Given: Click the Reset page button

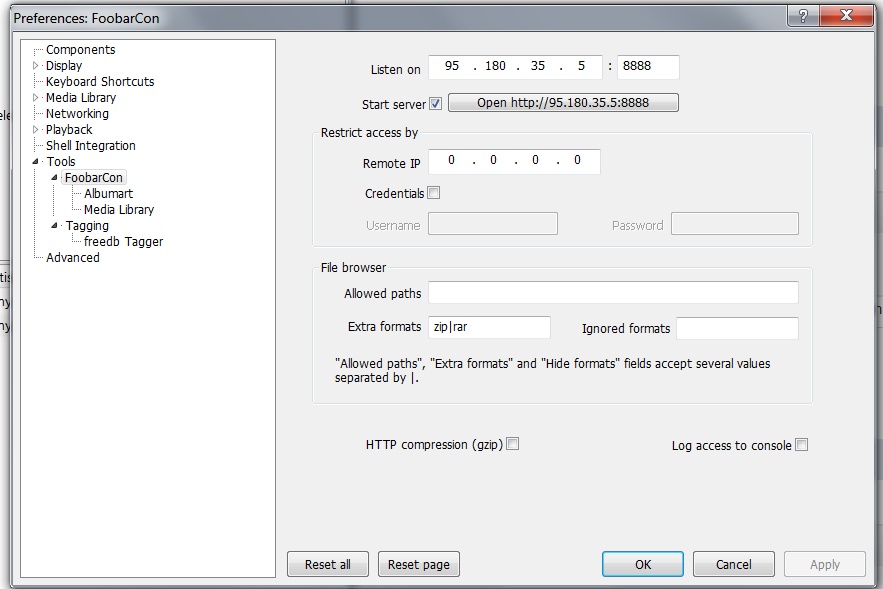Looking at the screenshot, I should coord(418,564).
